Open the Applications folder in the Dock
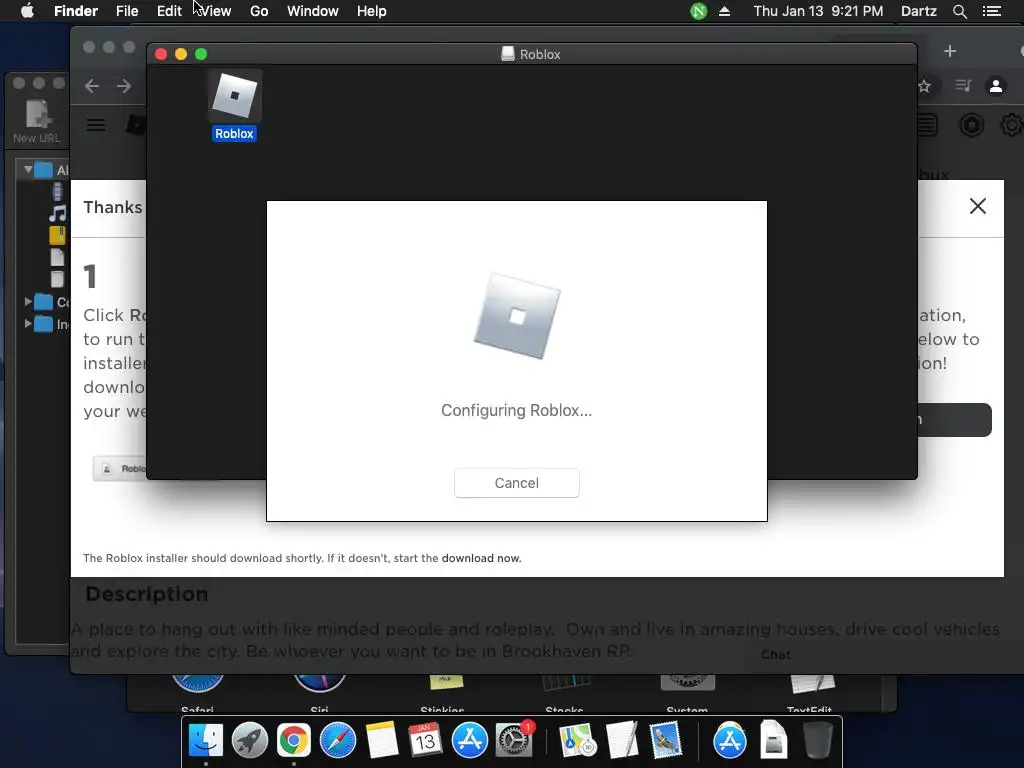 coord(729,740)
